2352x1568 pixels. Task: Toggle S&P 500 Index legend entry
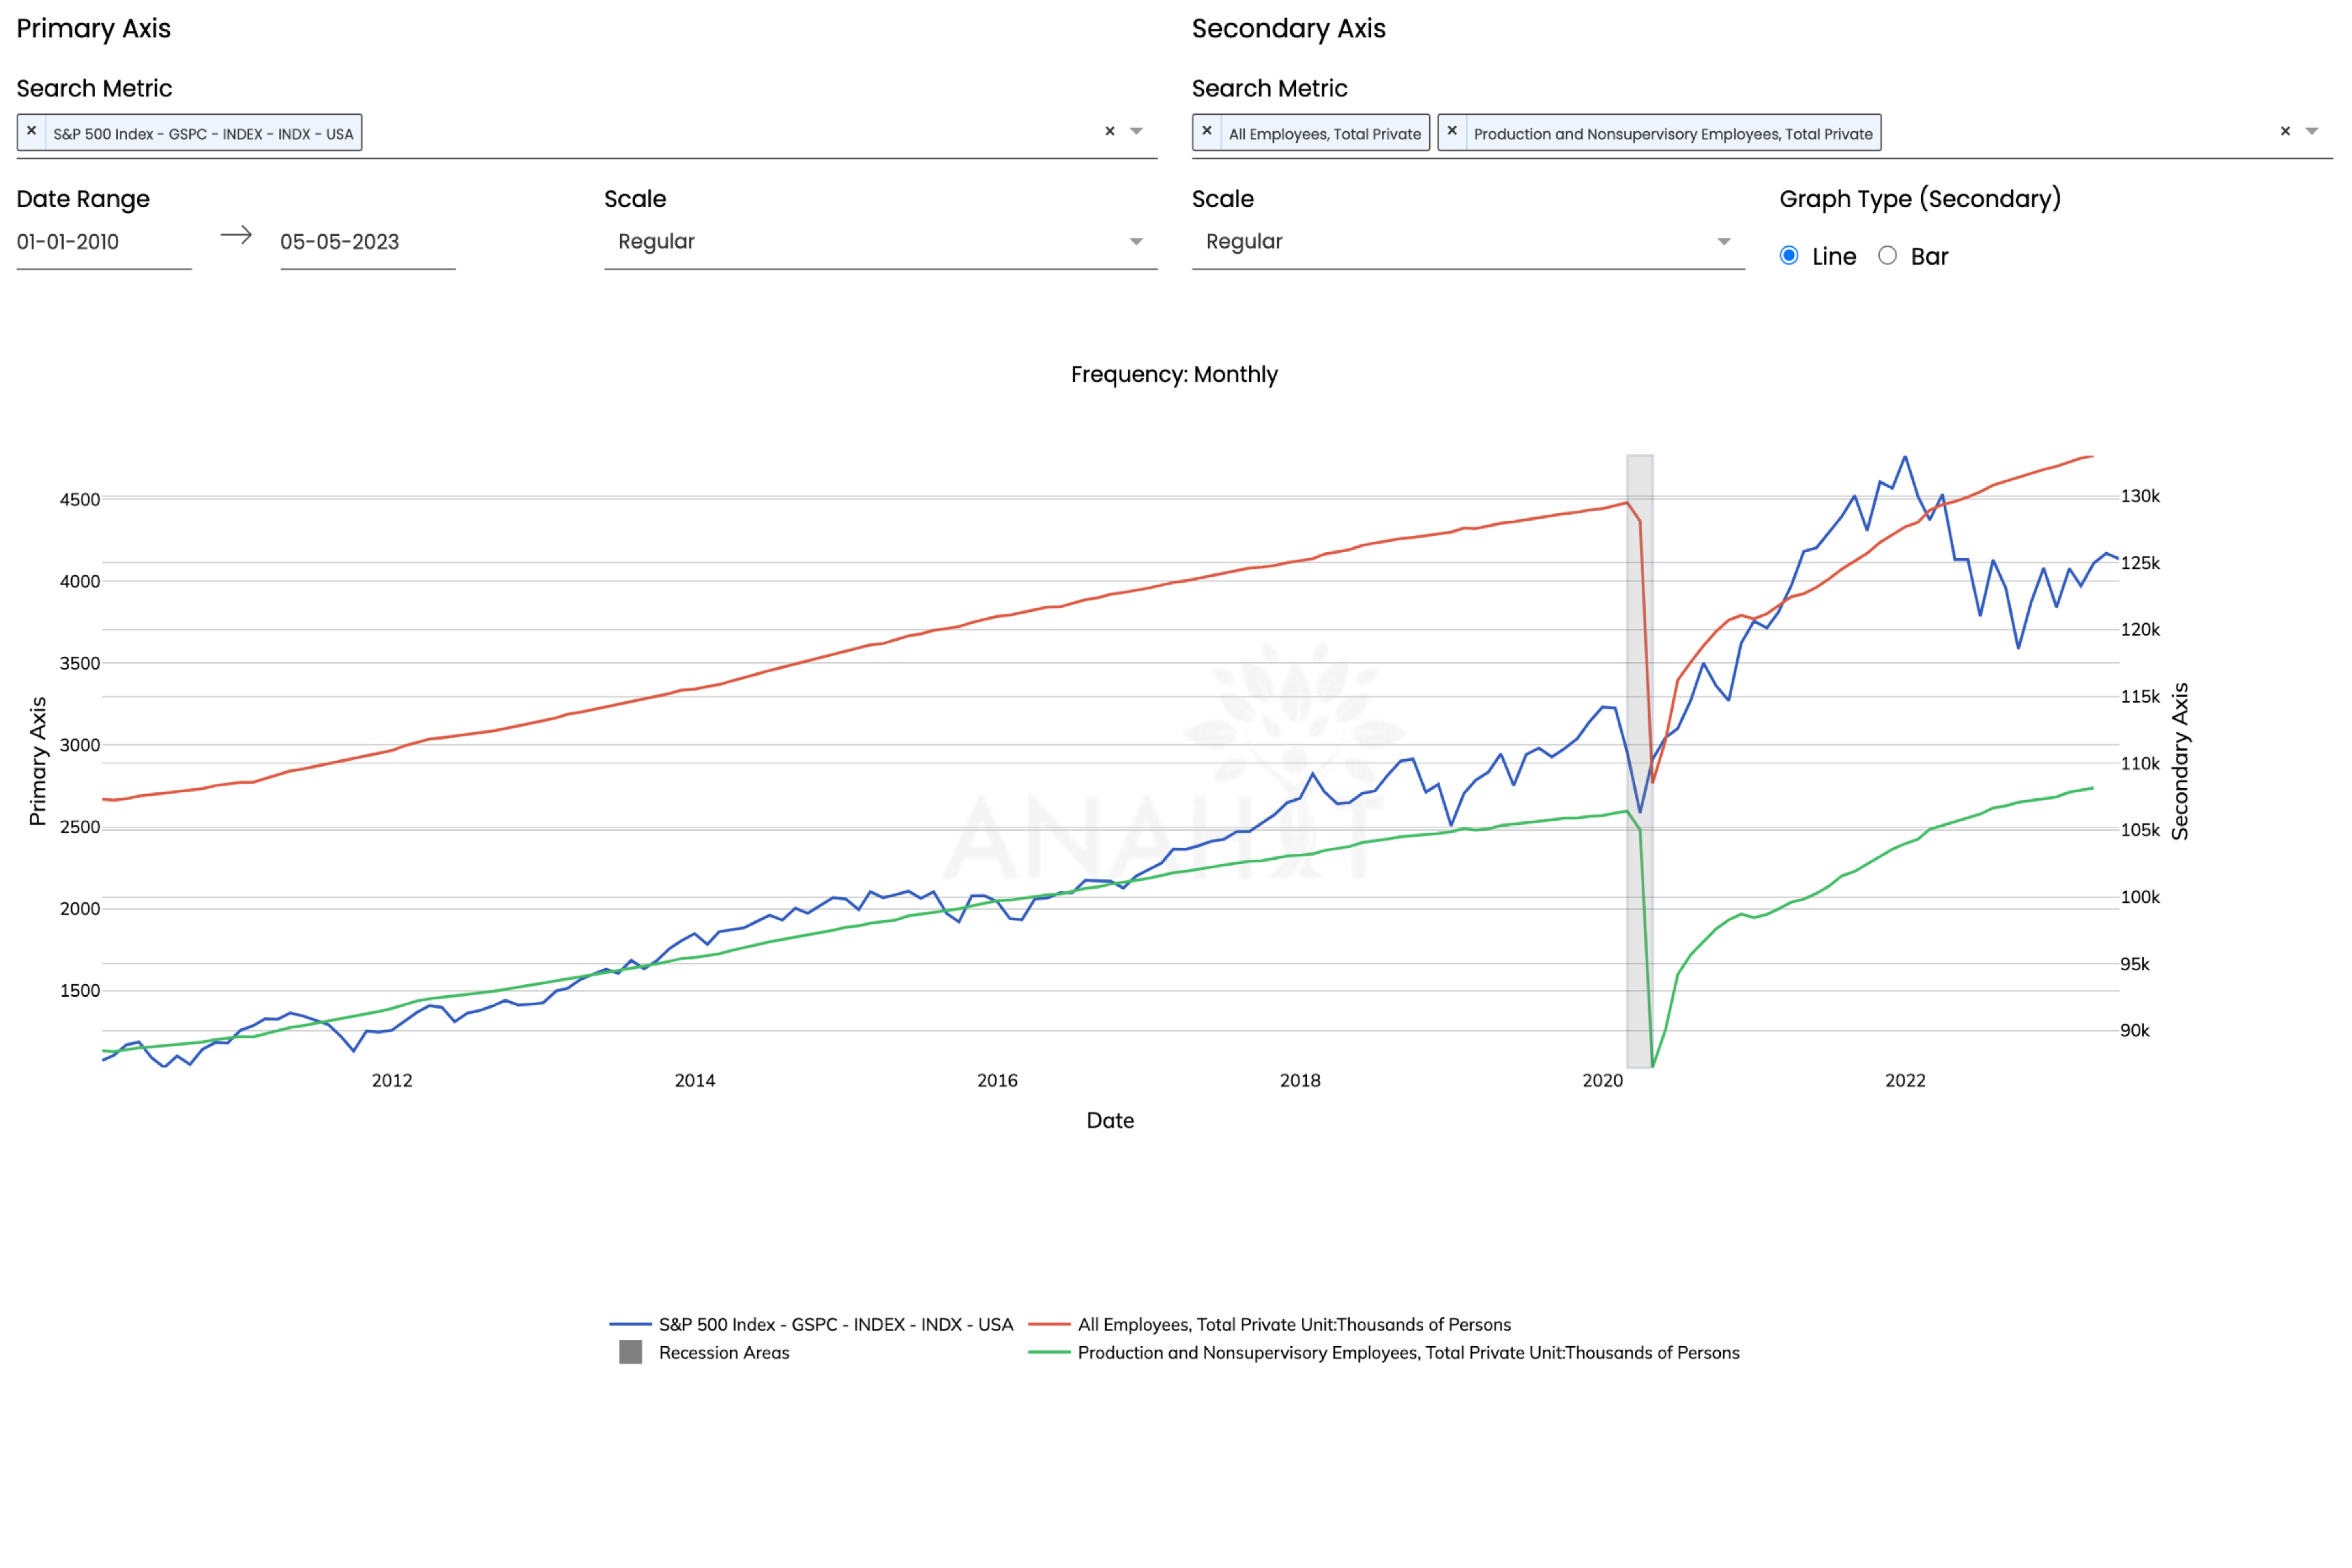(835, 1325)
